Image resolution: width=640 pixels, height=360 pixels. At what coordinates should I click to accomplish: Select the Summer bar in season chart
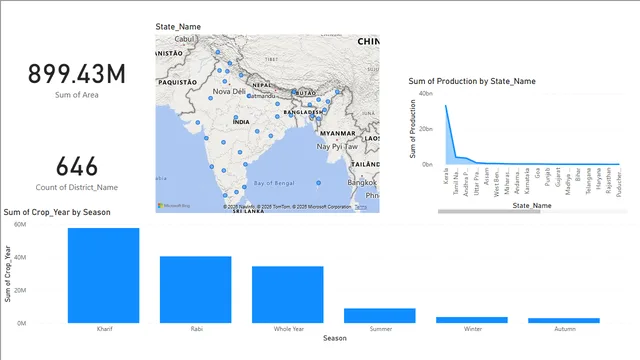(380, 316)
